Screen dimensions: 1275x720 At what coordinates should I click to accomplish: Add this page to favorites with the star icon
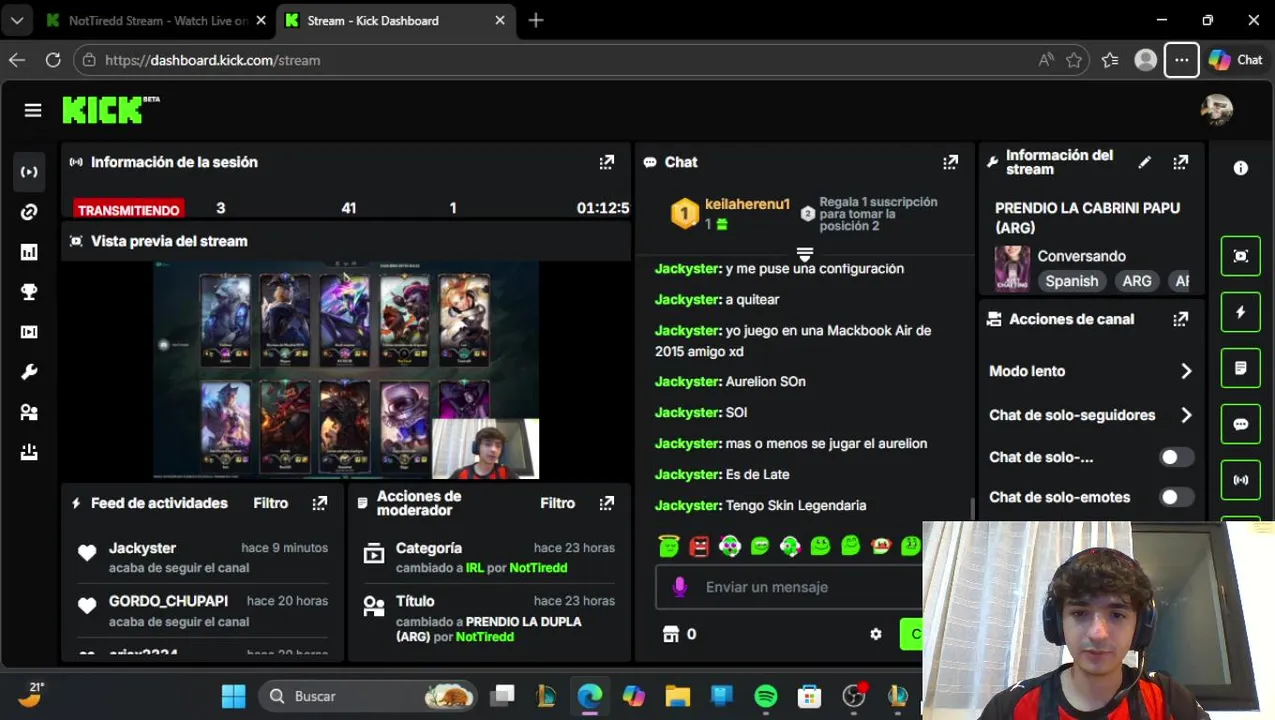[1074, 60]
